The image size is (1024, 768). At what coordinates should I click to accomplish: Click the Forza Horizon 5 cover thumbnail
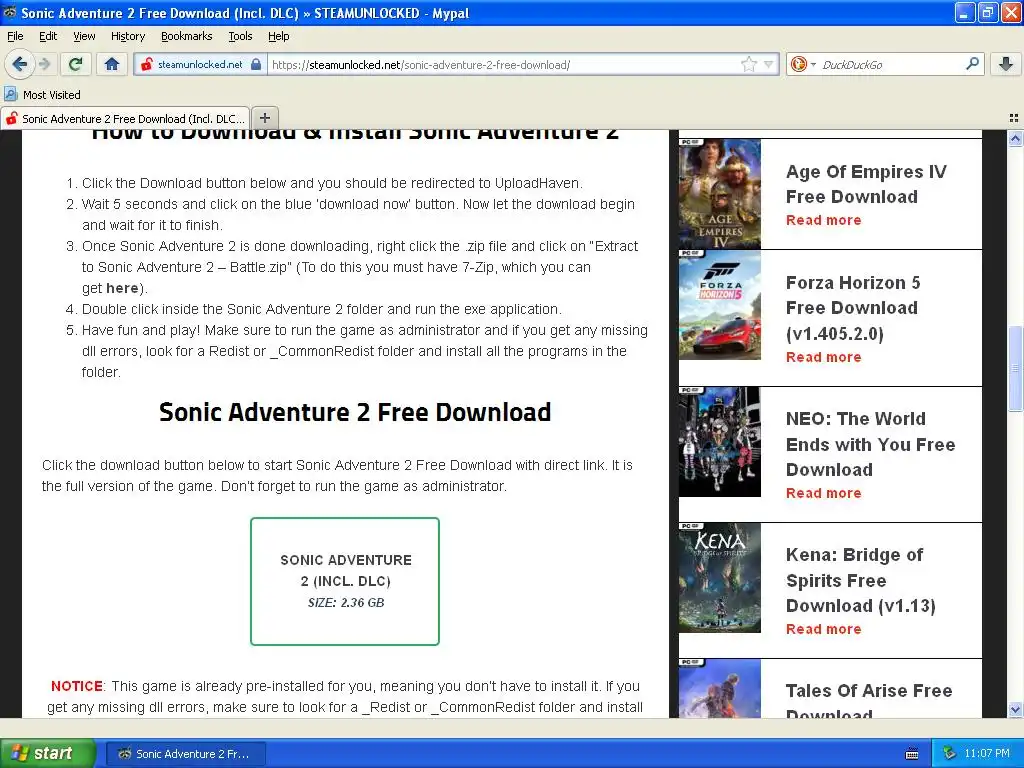click(720, 305)
